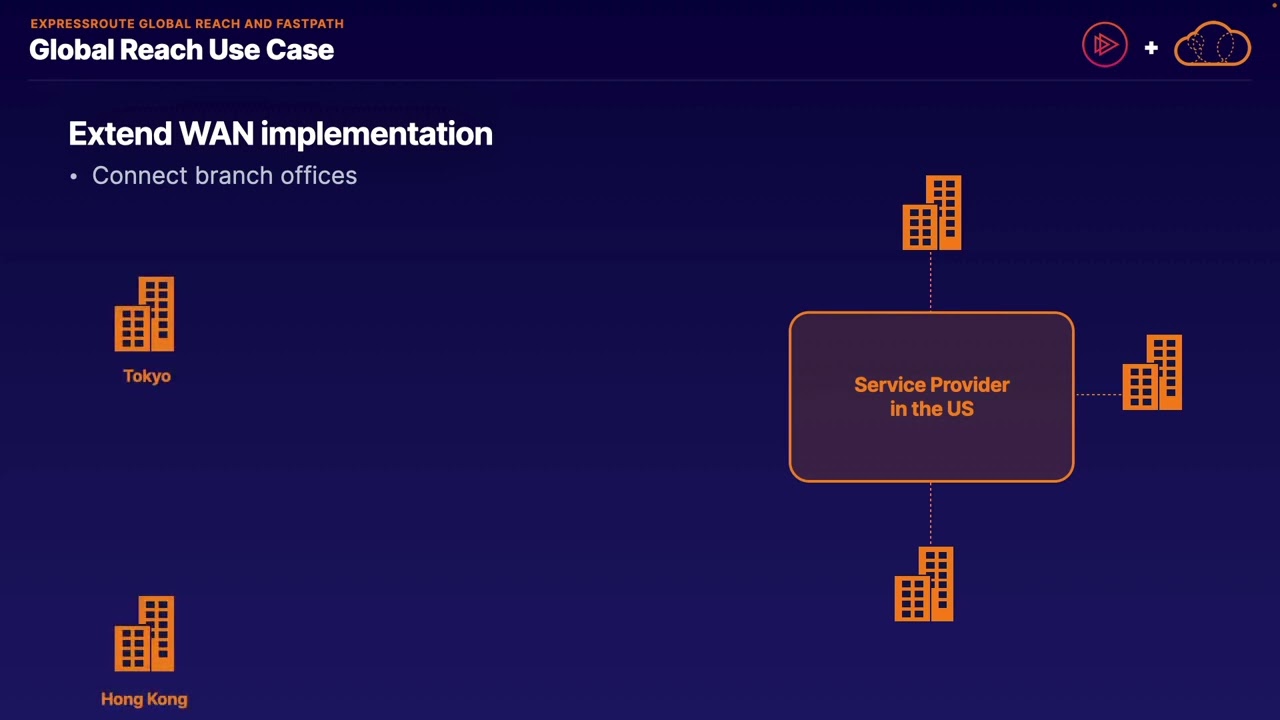Click the A Cloud Guru cloud logo
This screenshot has width=1280, height=720.
pyautogui.click(x=1212, y=45)
